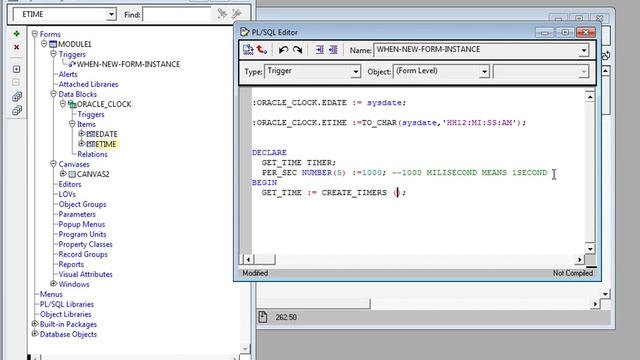Image resolution: width=640 pixels, height=360 pixels.
Task: Click the green plus Create icon
Action: tap(16, 33)
